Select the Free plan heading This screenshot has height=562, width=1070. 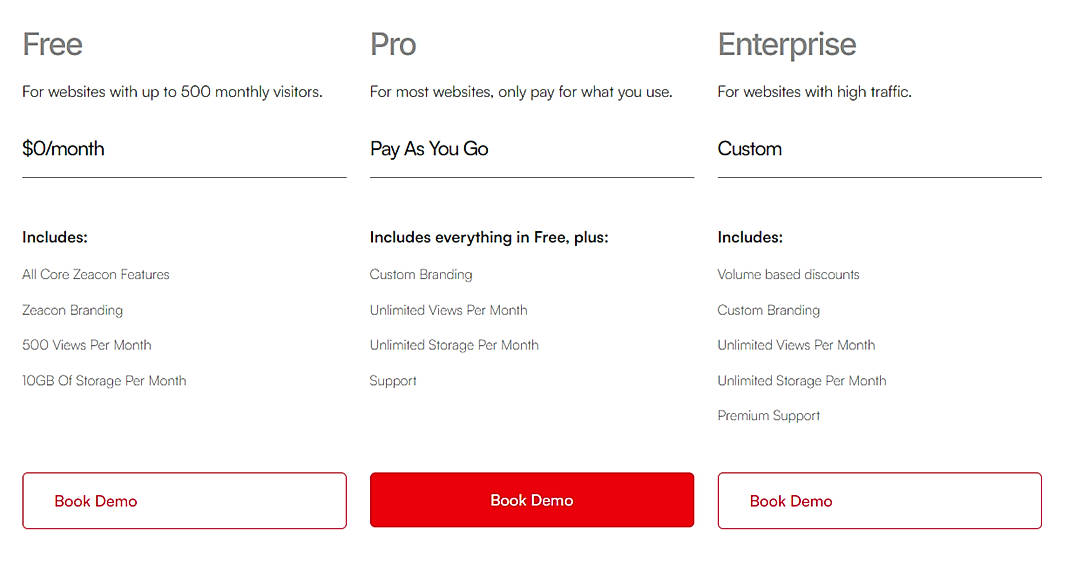pos(53,44)
